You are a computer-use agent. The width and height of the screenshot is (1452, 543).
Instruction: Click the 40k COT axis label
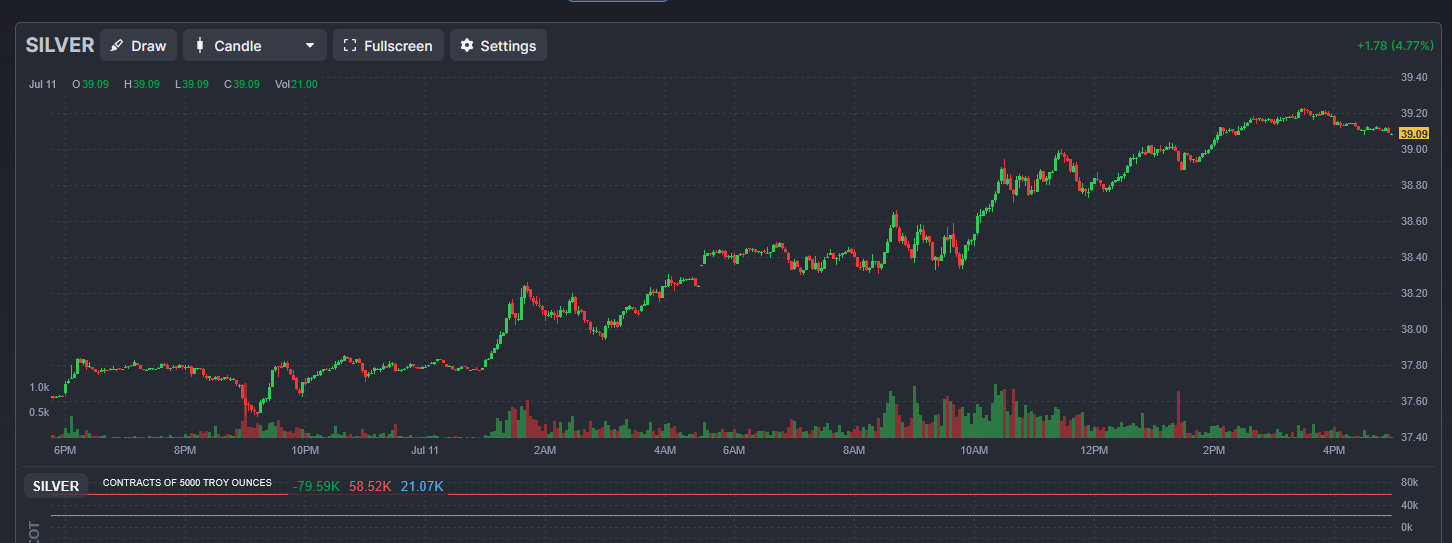click(x=1408, y=505)
